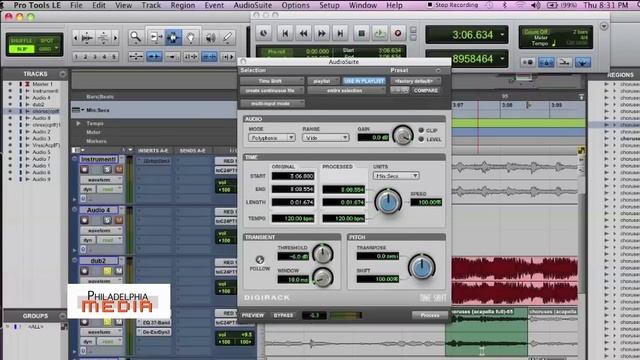The height and width of the screenshot is (360, 640).
Task: Select the Trimmer tool
Action: 155,38
